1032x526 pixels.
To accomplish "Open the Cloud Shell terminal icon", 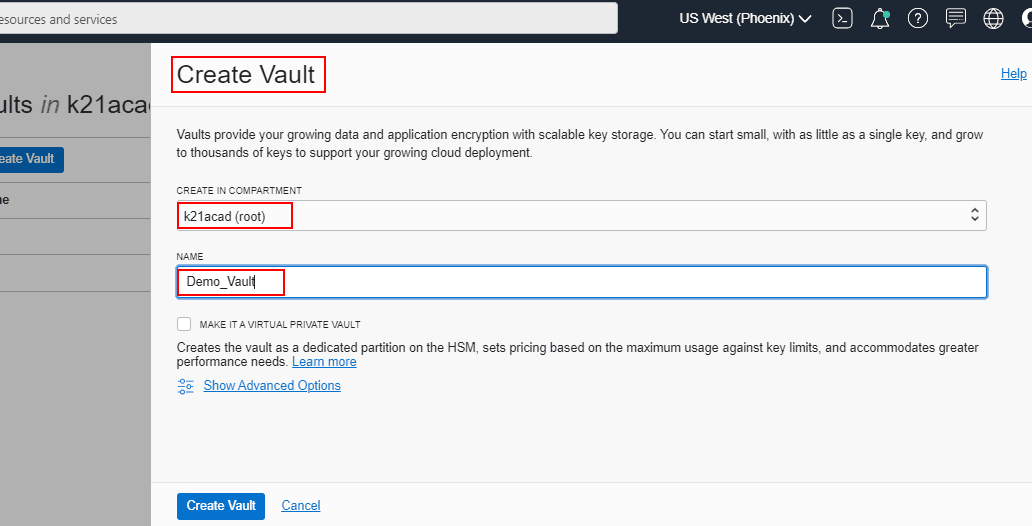I will point(843,18).
